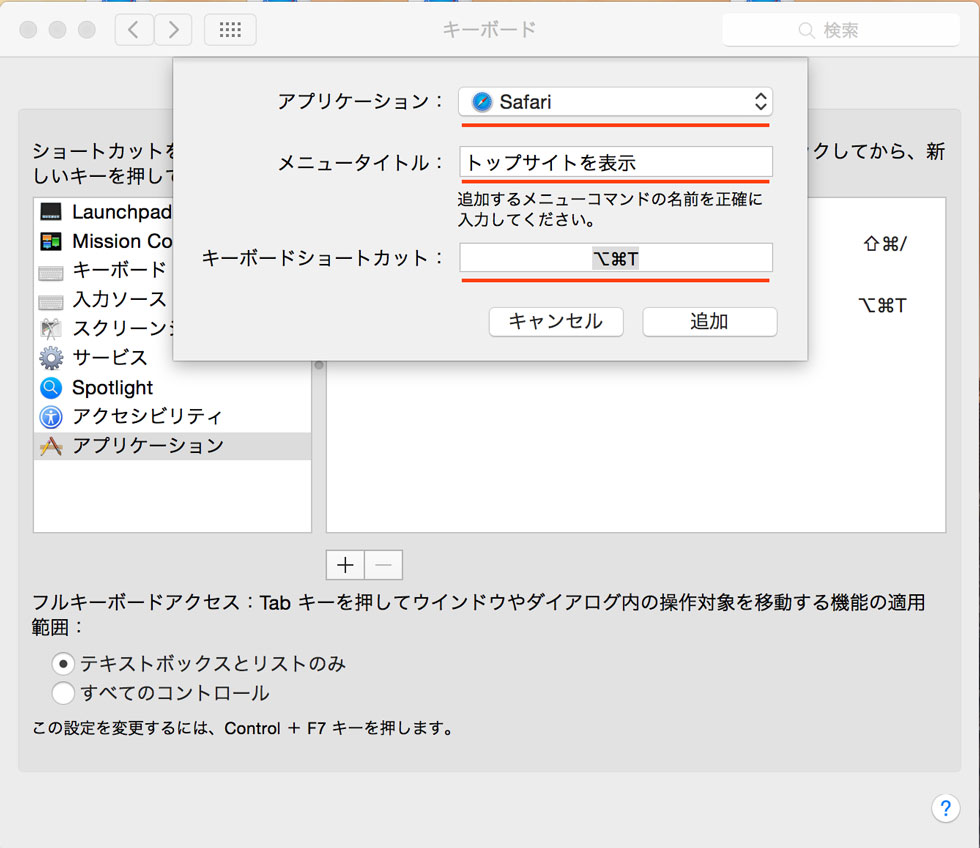Viewport: 980px width, 848px height.
Task: Select 入力ソース in the category list
Action: pyautogui.click(x=119, y=300)
